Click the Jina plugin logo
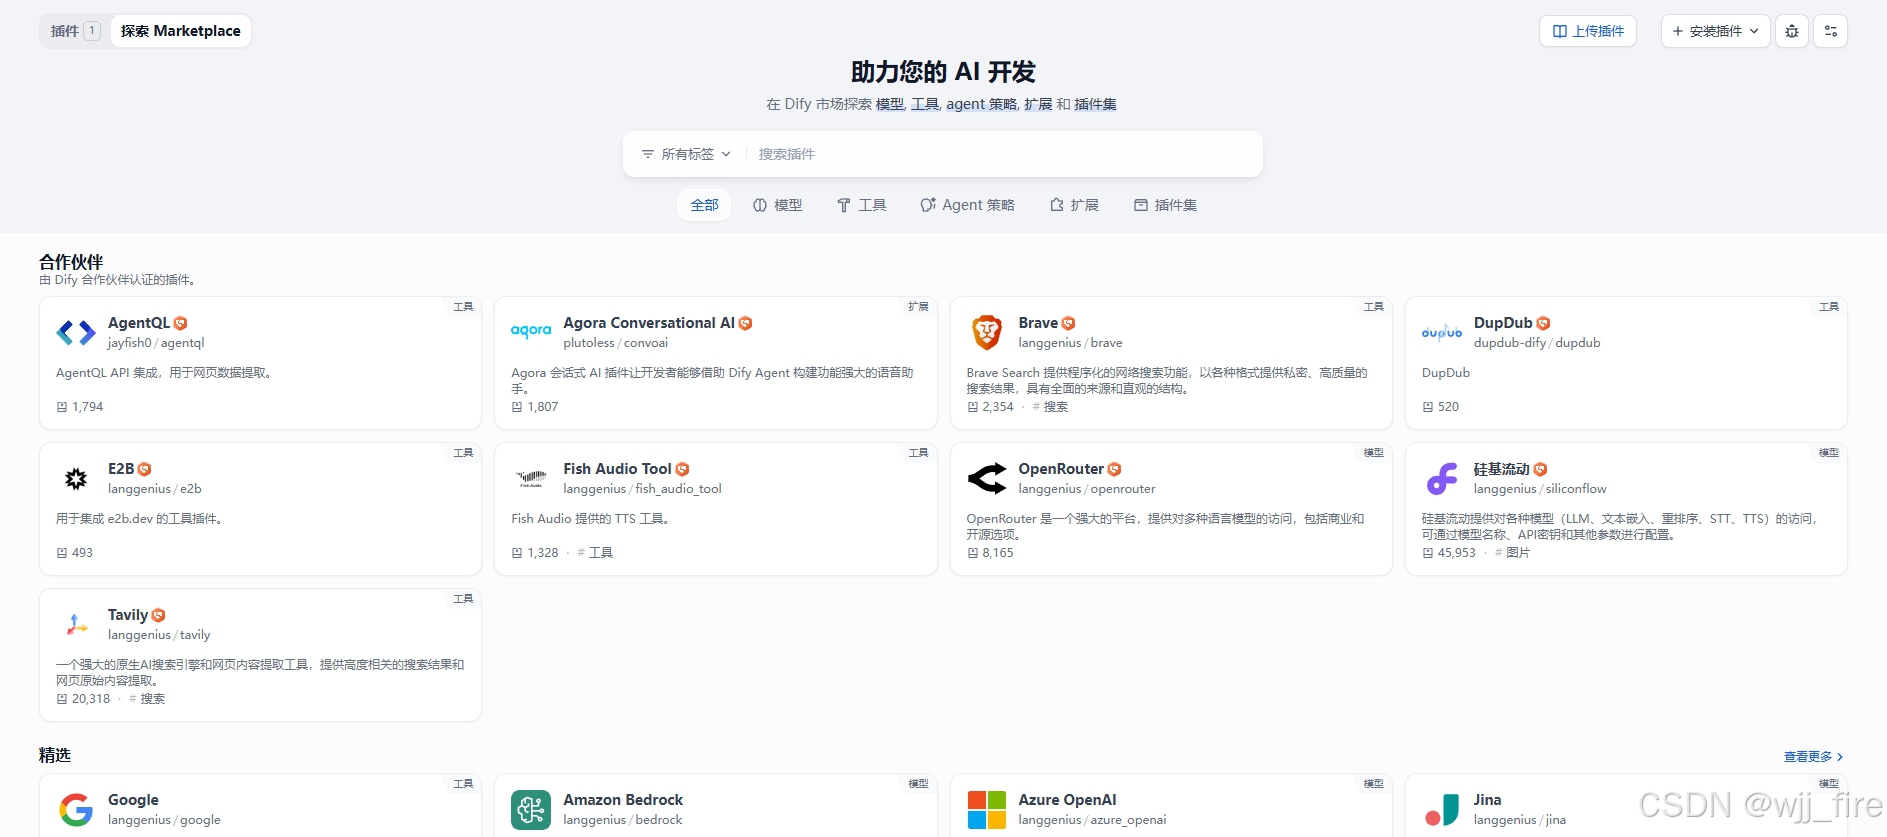Viewport: 1887px width, 837px height. pos(1441,809)
